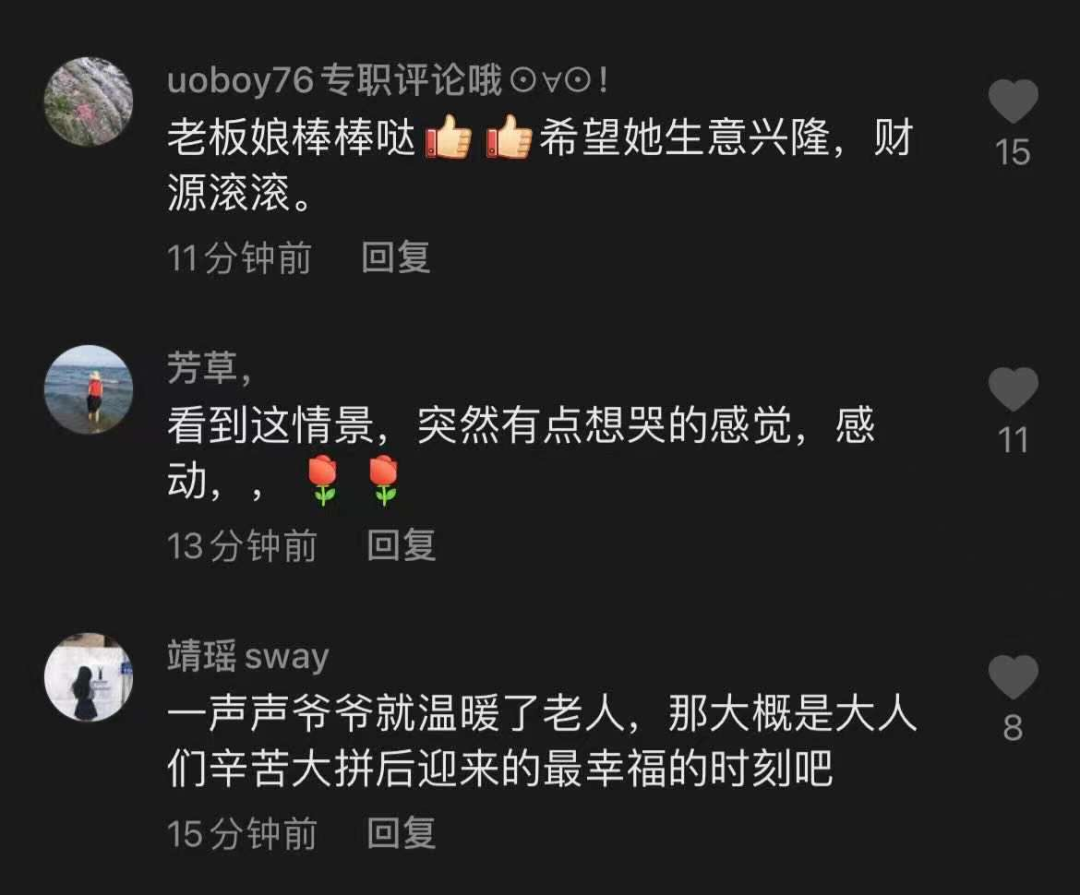Like the comment by 靖瑶 sway
Viewport: 1080px width, 895px height.
coord(1013,677)
